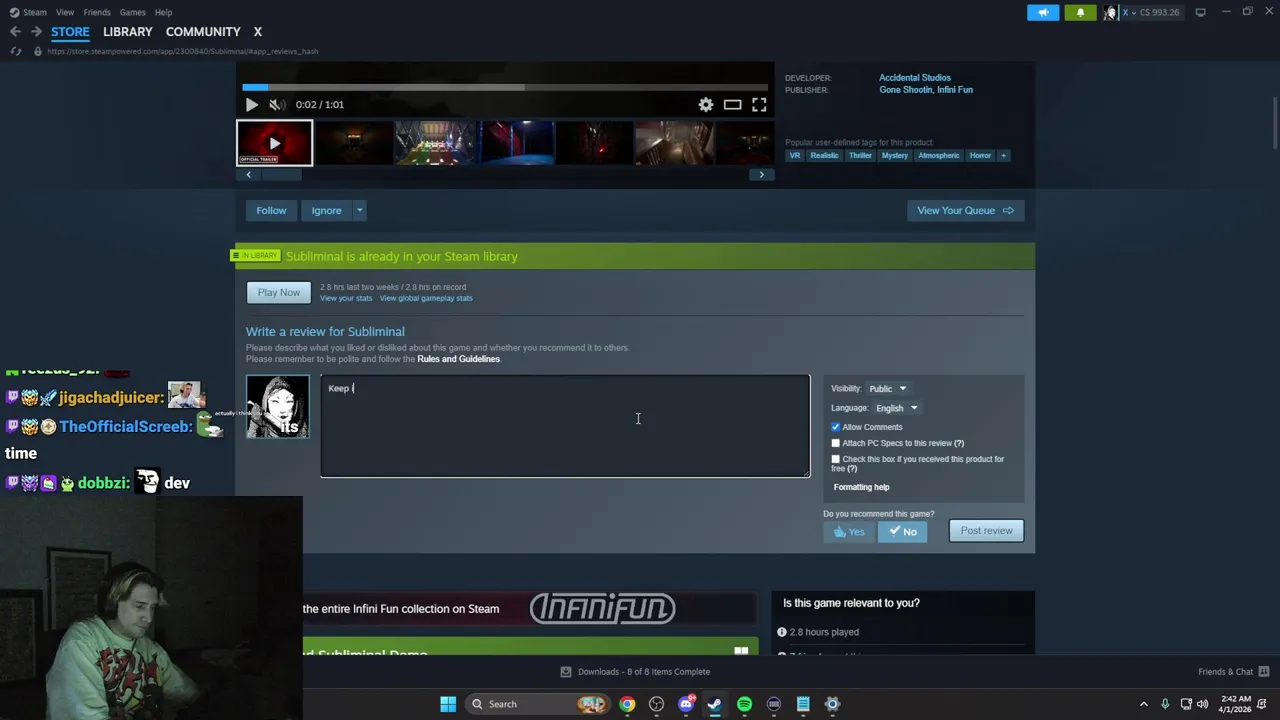Open Formatting help
Image resolution: width=1280 pixels, height=720 pixels.
861,487
